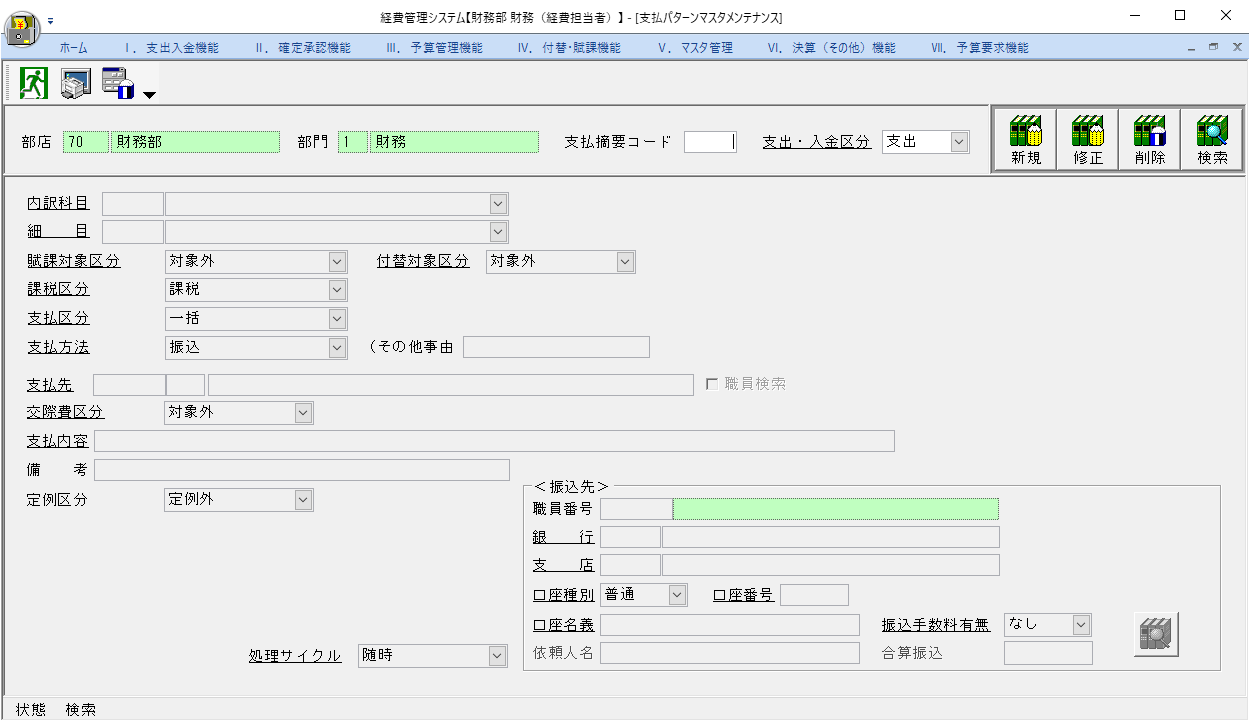1250x722 pixels.
Task: Click the 口座名義 label link
Action: pos(564,625)
